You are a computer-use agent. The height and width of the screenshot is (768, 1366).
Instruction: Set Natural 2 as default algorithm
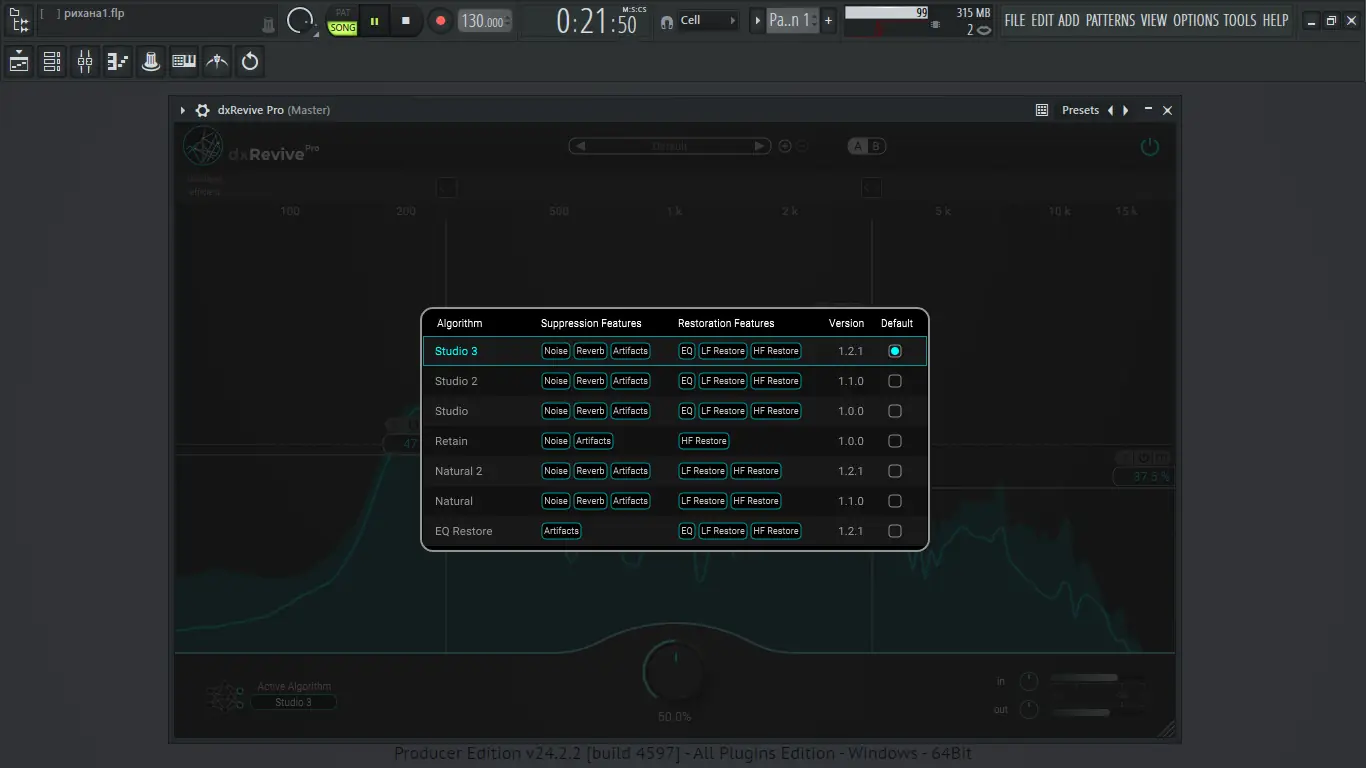point(895,471)
